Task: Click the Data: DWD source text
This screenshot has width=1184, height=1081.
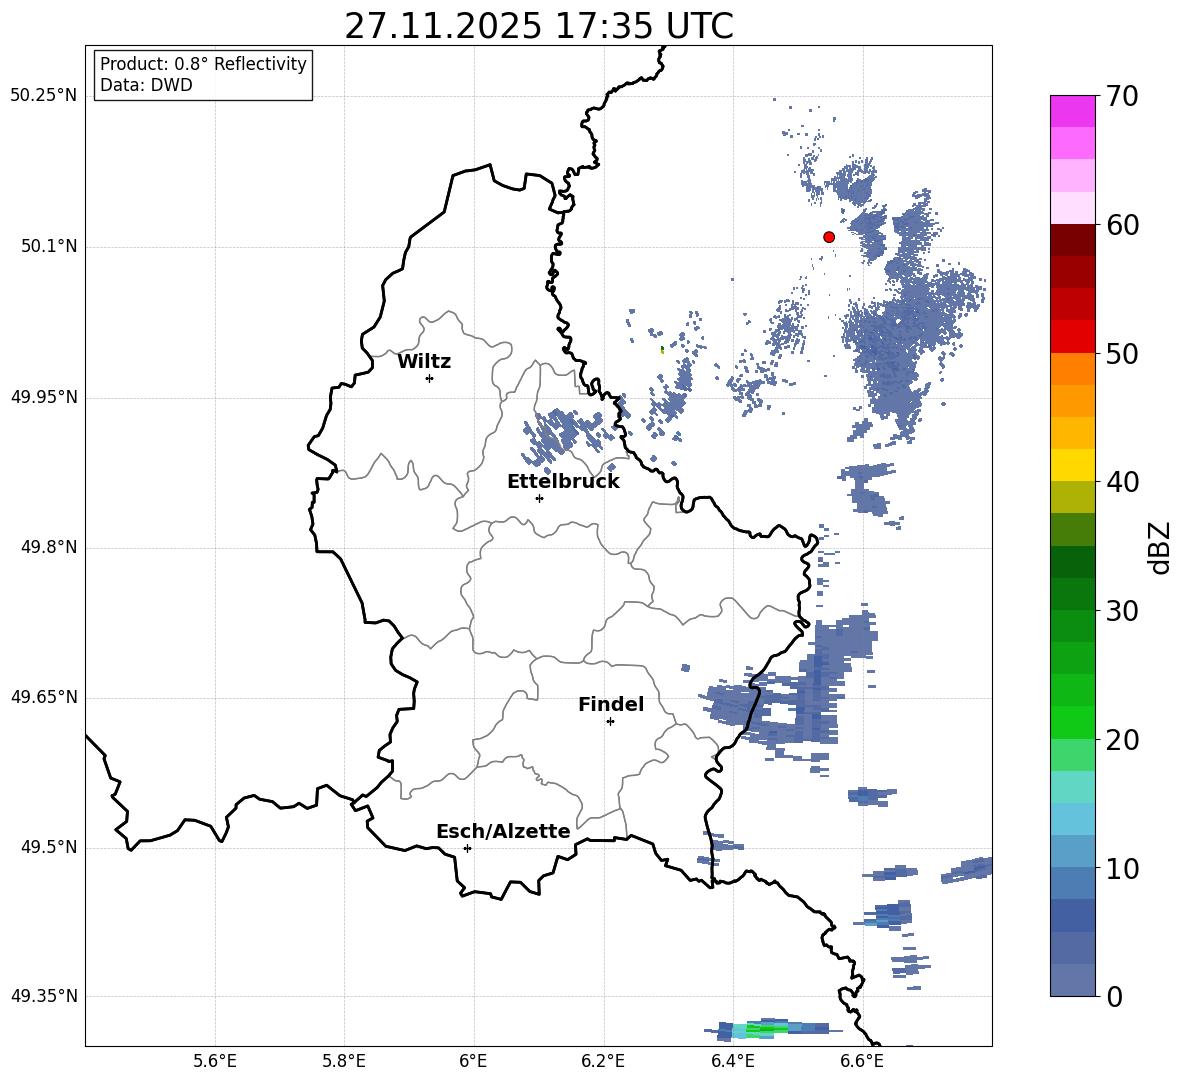Action: [x=146, y=85]
